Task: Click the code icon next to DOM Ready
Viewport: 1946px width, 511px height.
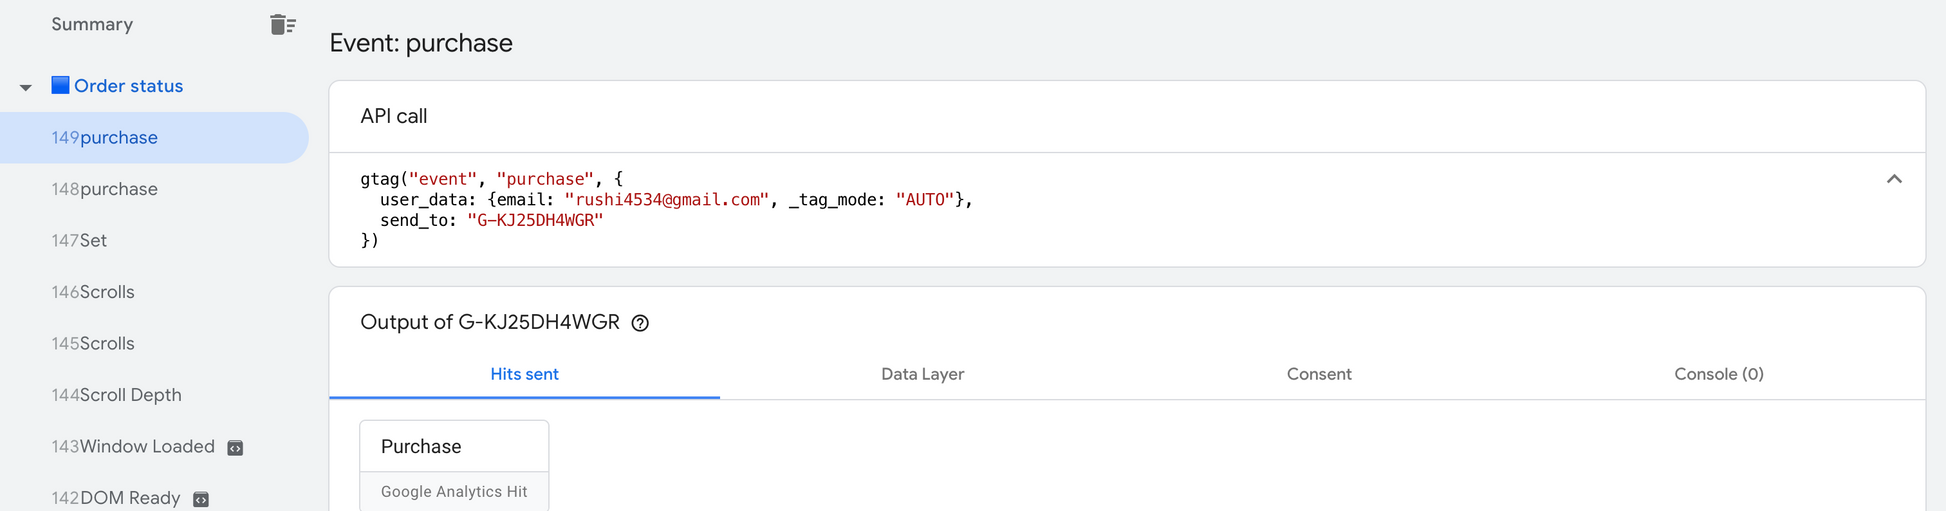Action: pos(201,499)
